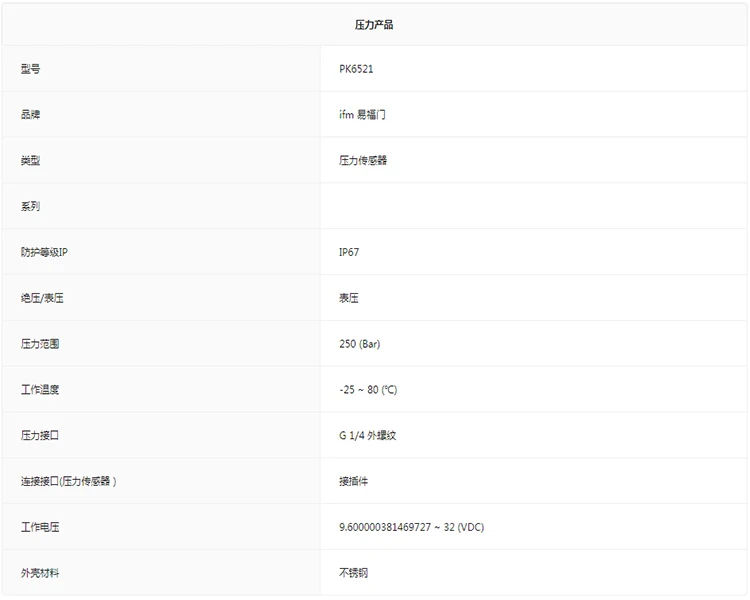Select the type value 压力传感器
Viewport: 750px width, 600px height.
tap(363, 160)
